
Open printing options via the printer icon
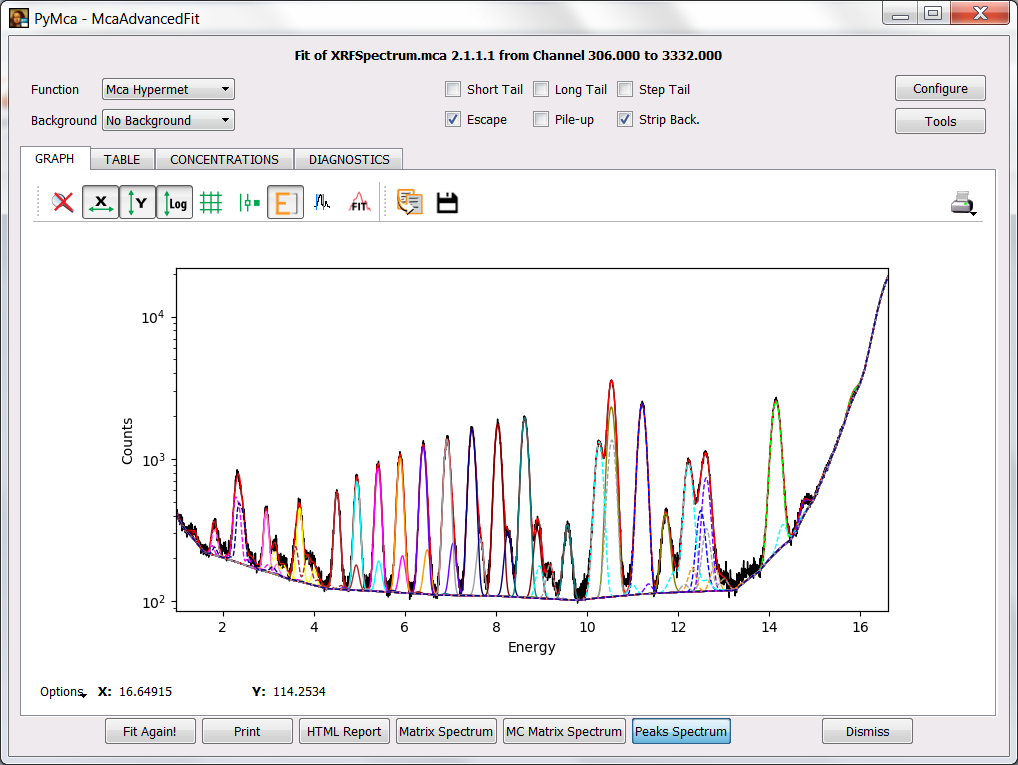click(x=962, y=202)
